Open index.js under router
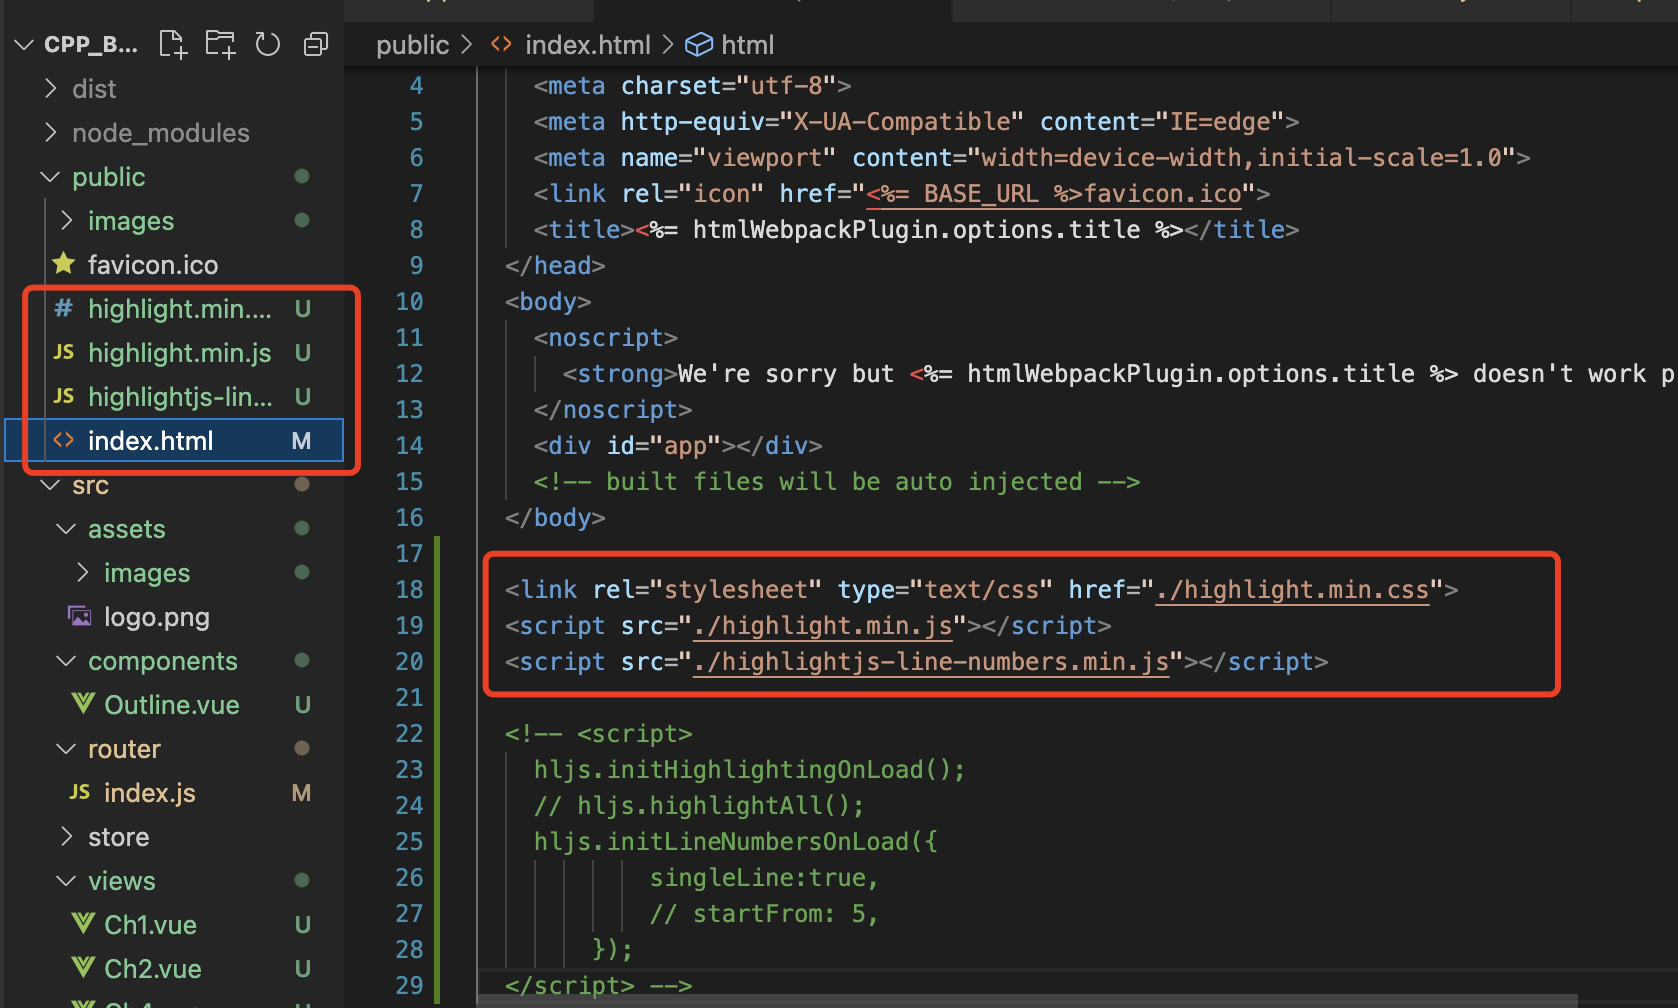1678x1008 pixels. (150, 793)
